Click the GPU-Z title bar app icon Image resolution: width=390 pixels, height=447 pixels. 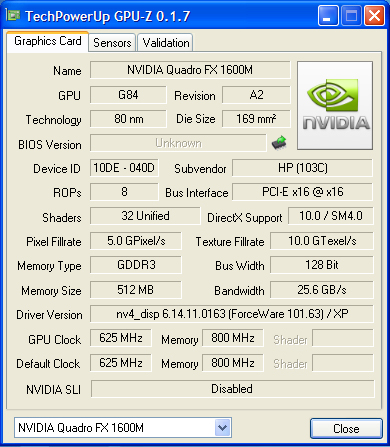coord(13,15)
